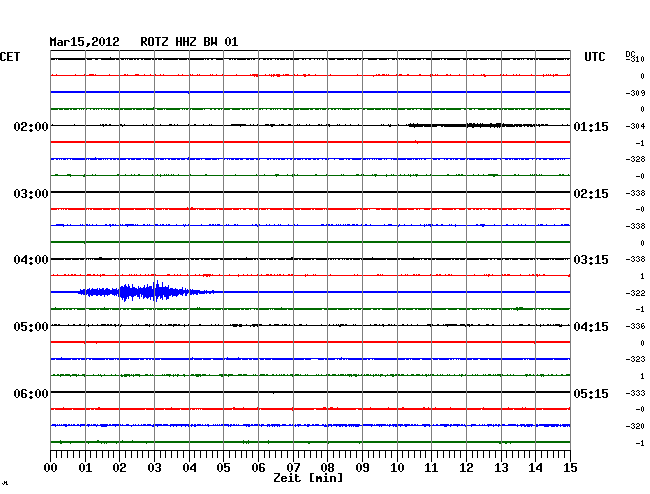650x494 pixels.
Task: Select the CET time label "05:00"
Action: (31, 327)
